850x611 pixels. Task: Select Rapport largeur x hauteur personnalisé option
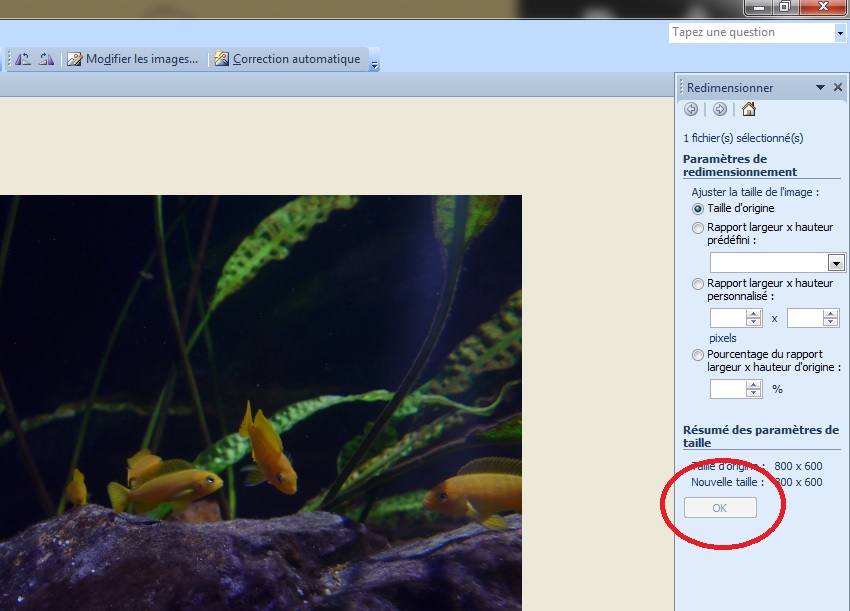click(x=698, y=284)
